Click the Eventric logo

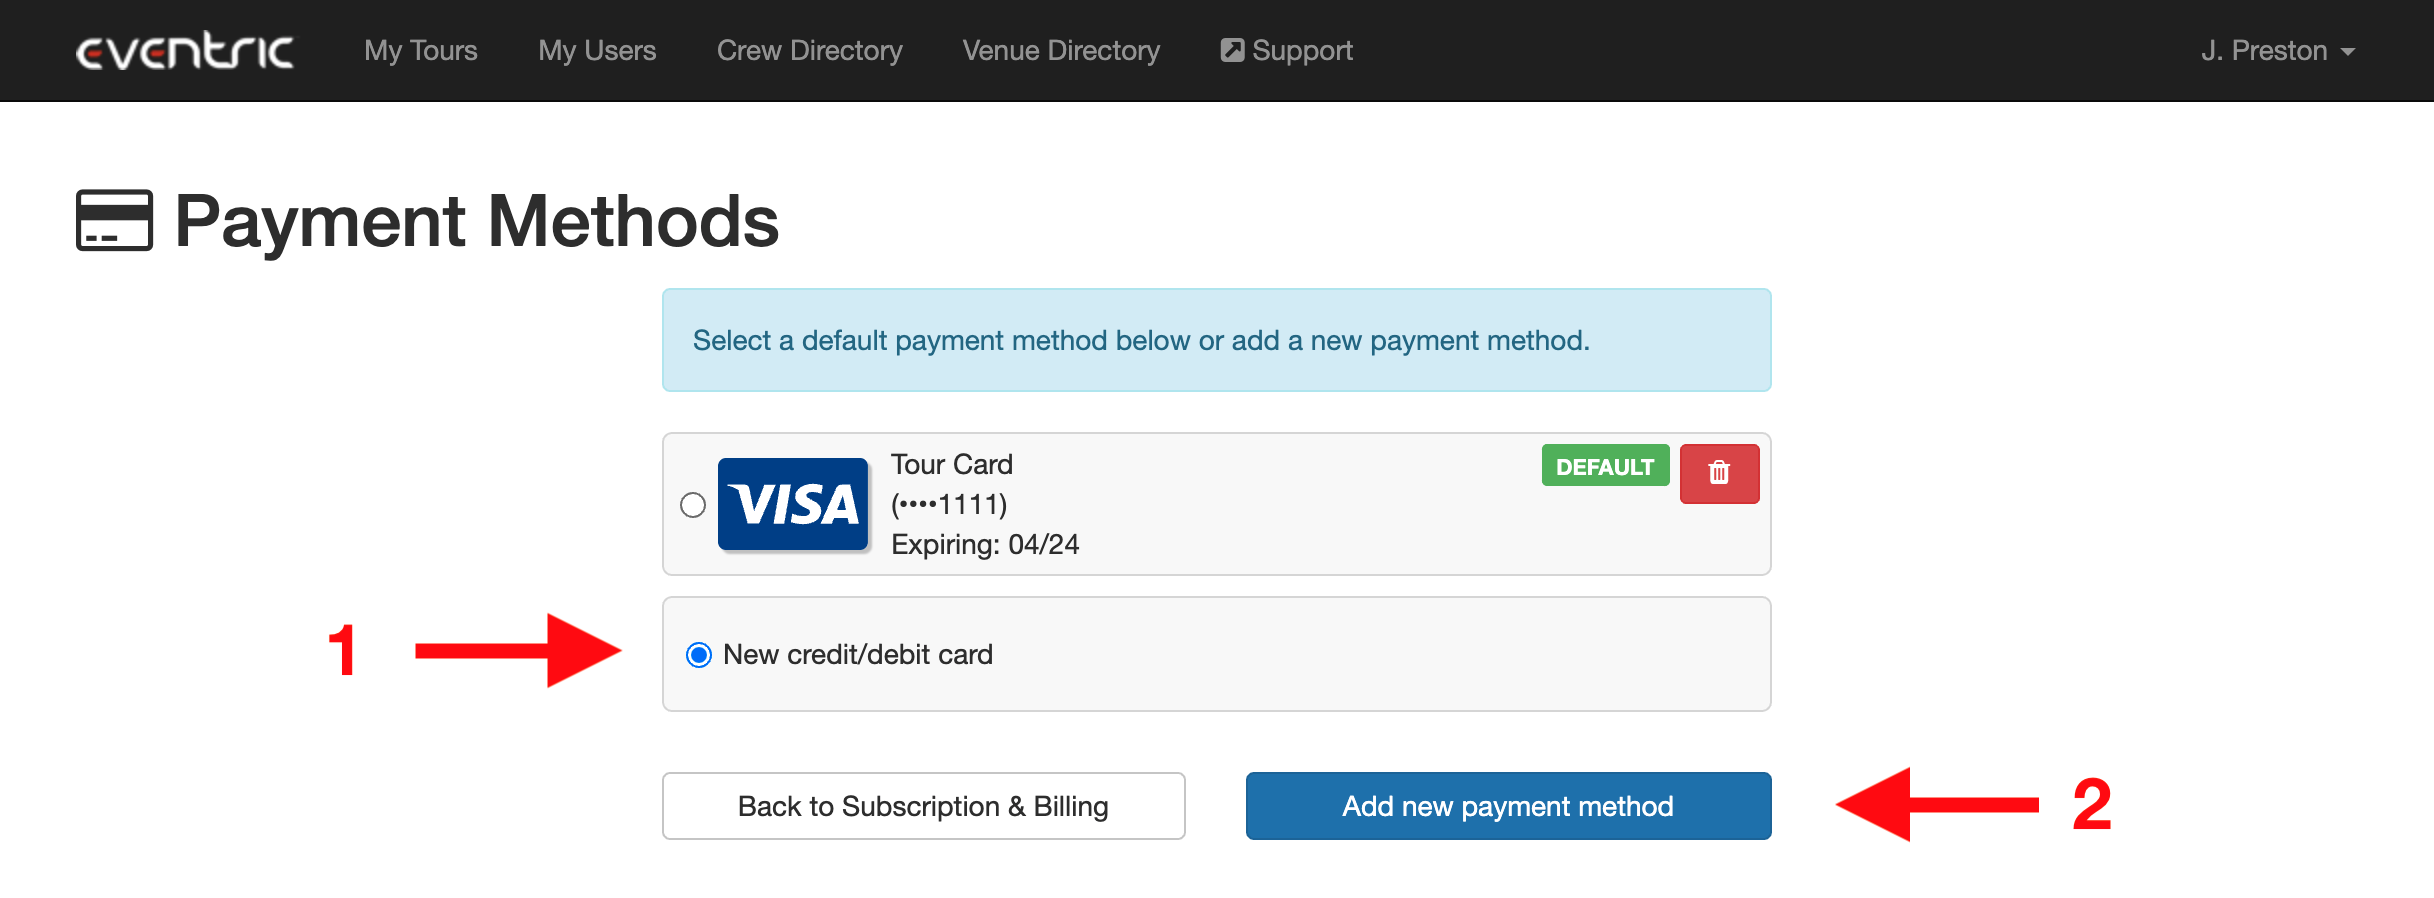pos(185,51)
